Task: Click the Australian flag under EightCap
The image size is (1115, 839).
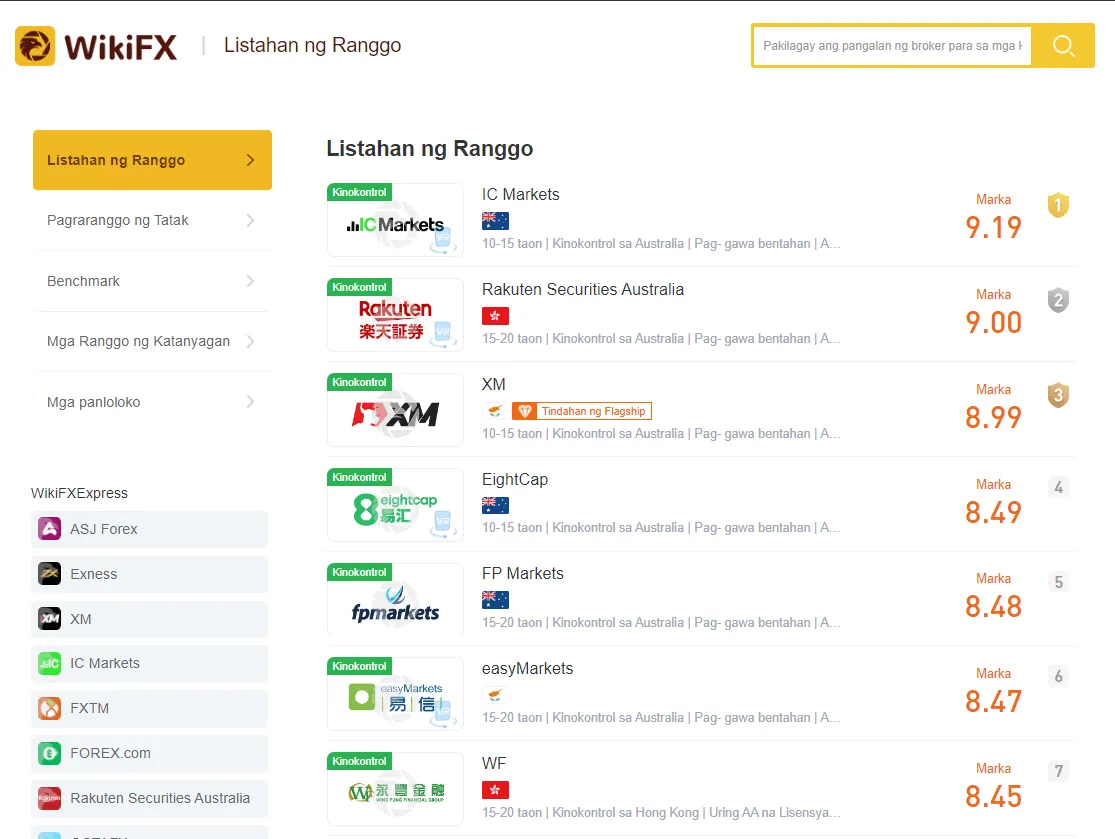Action: 495,506
